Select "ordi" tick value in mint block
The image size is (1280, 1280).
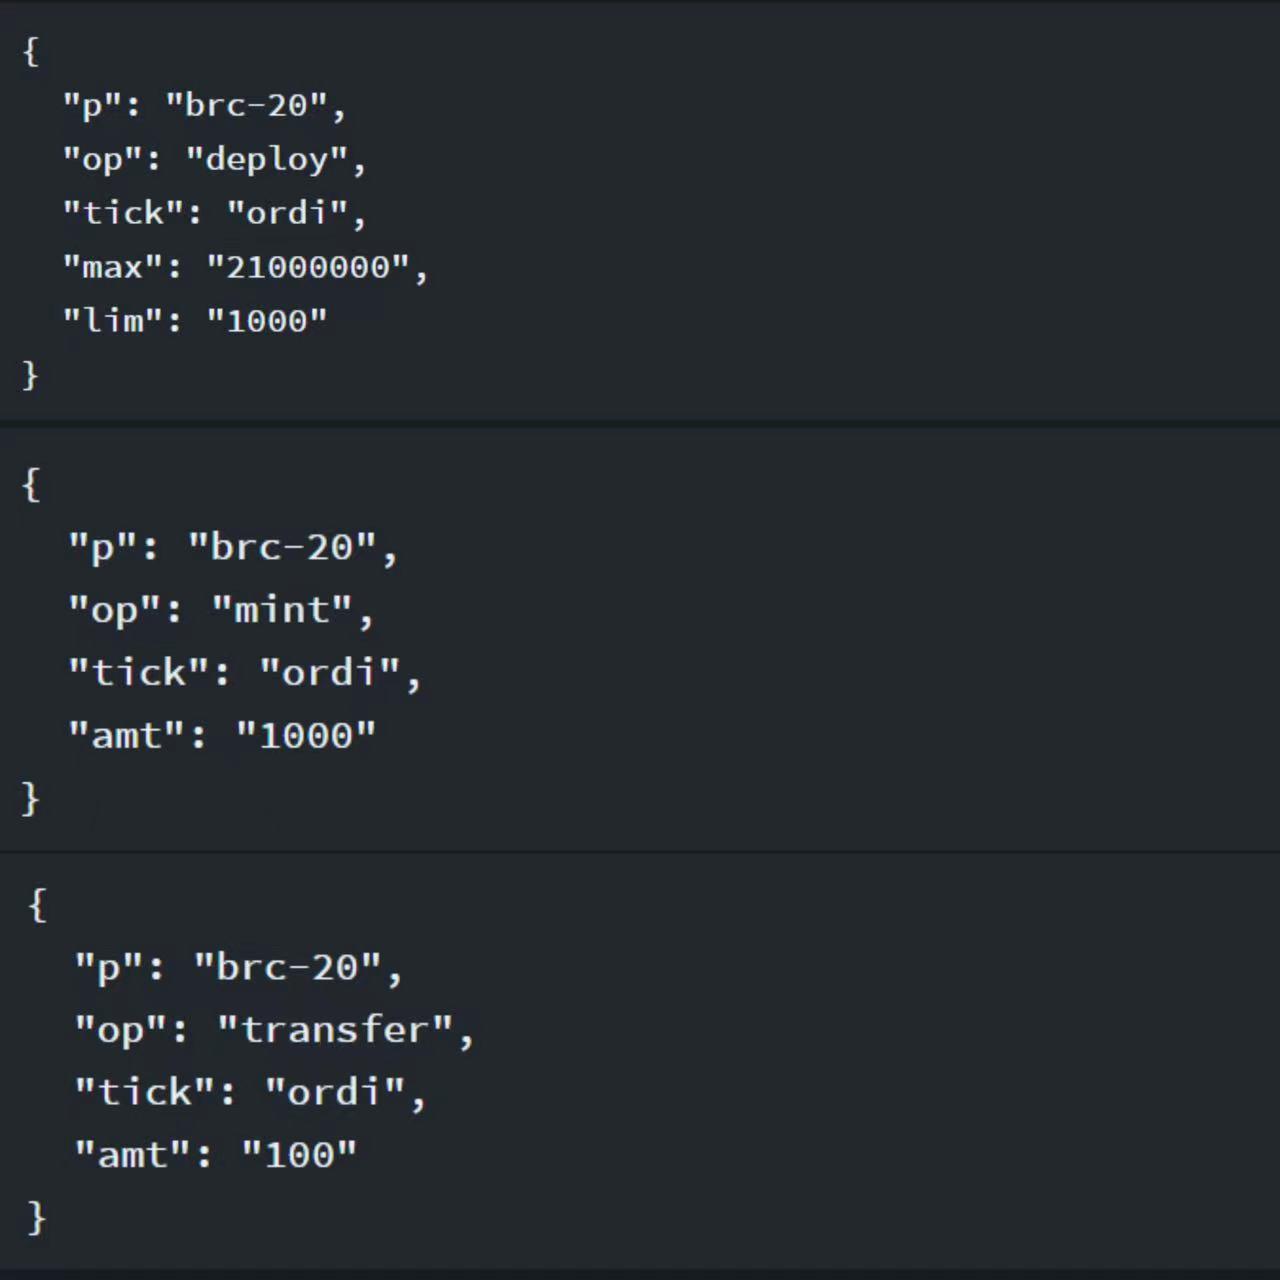(x=329, y=672)
